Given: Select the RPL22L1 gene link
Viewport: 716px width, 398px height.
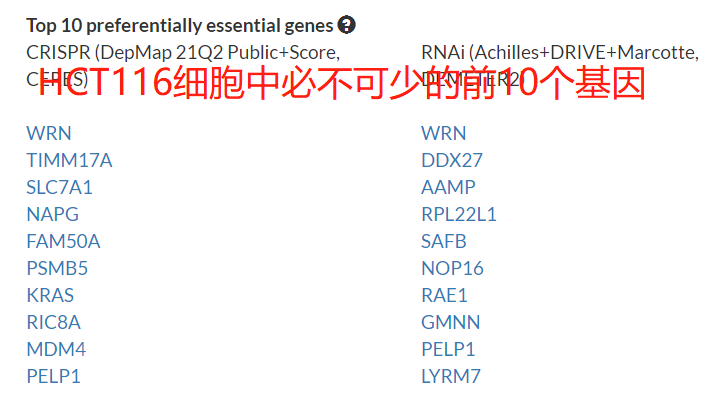Looking at the screenshot, I should (x=459, y=215).
